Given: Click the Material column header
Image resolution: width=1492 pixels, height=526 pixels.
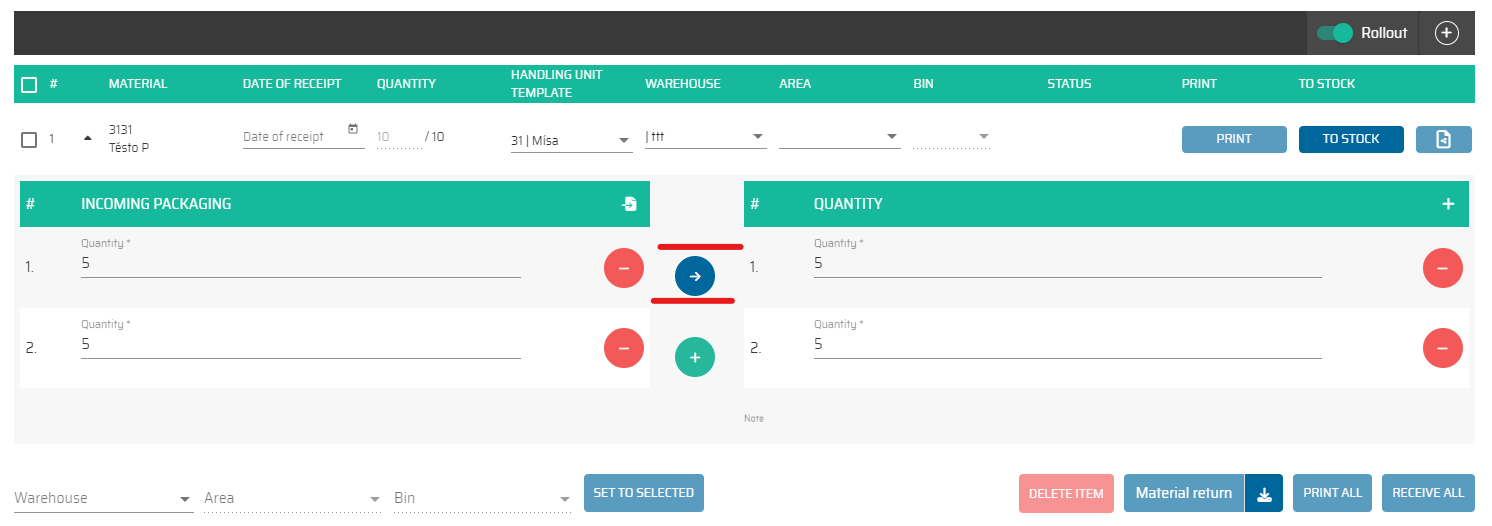Looking at the screenshot, I should click(138, 84).
